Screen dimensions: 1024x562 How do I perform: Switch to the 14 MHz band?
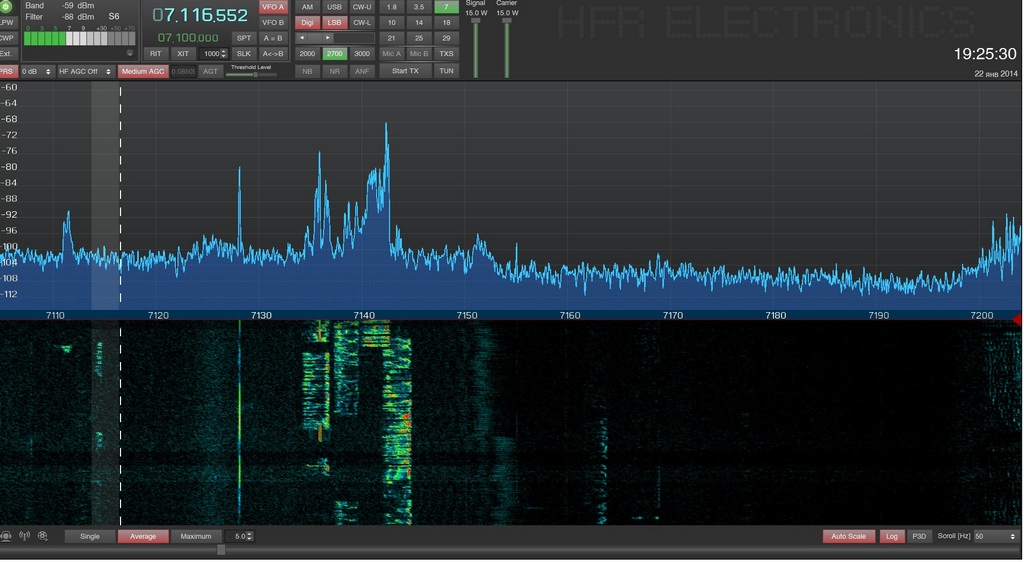(x=419, y=22)
